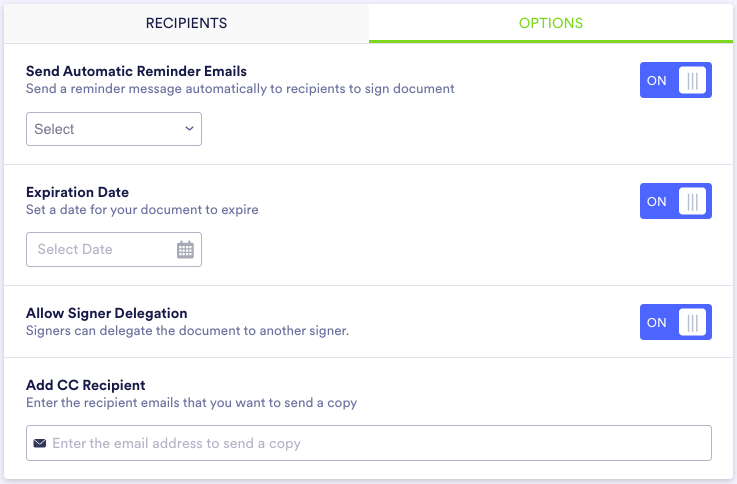Click the chevron arrow in Select dropdown
737x484 pixels.
[189, 129]
